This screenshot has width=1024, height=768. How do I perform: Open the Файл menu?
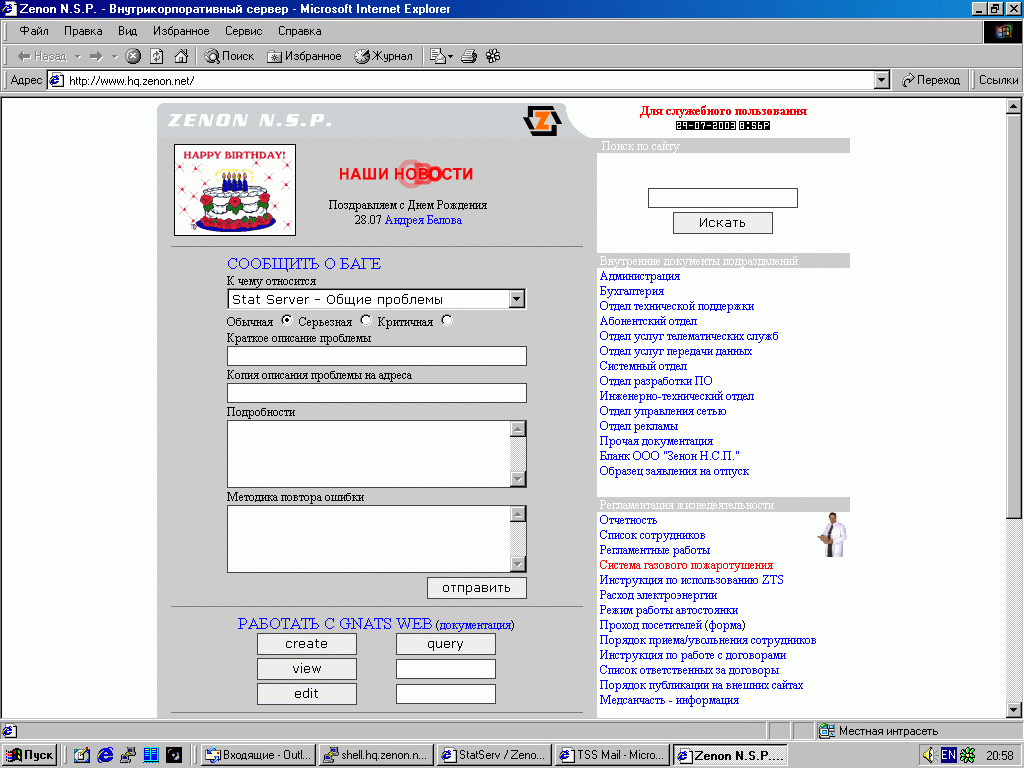33,31
